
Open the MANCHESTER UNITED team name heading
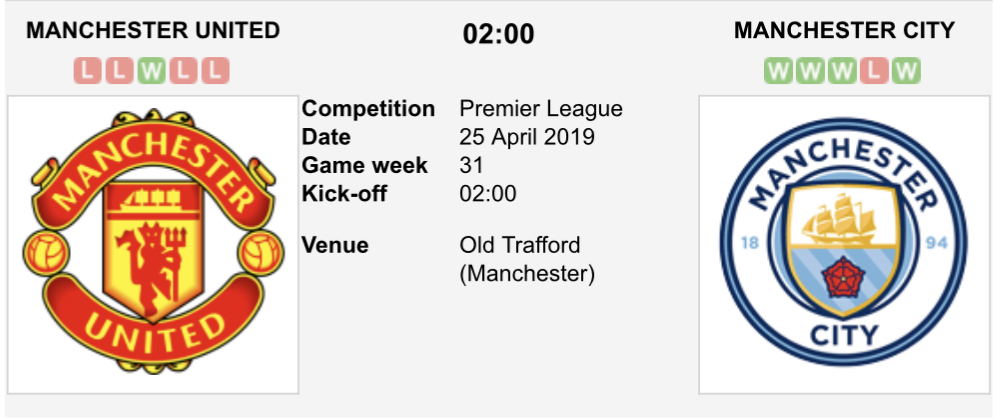153,31
